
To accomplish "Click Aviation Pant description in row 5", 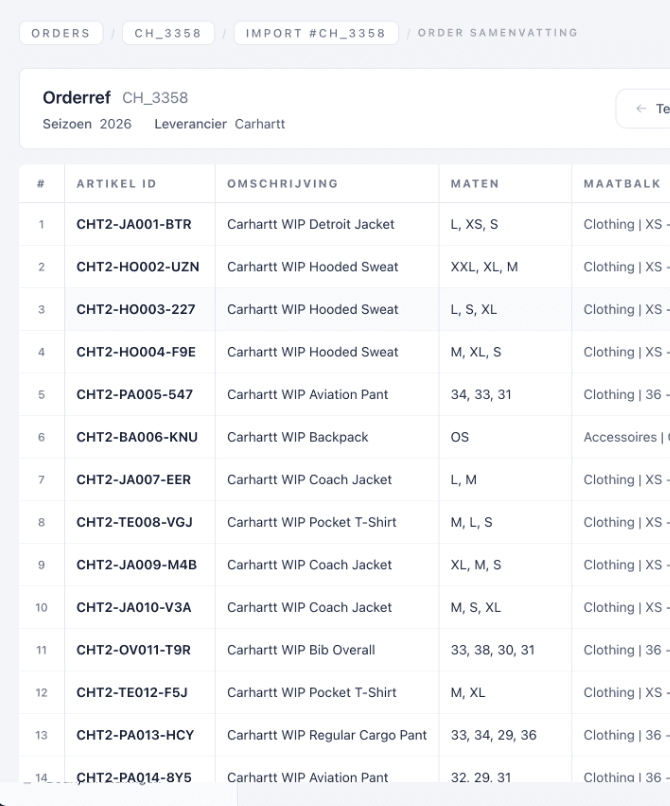I will [307, 395].
